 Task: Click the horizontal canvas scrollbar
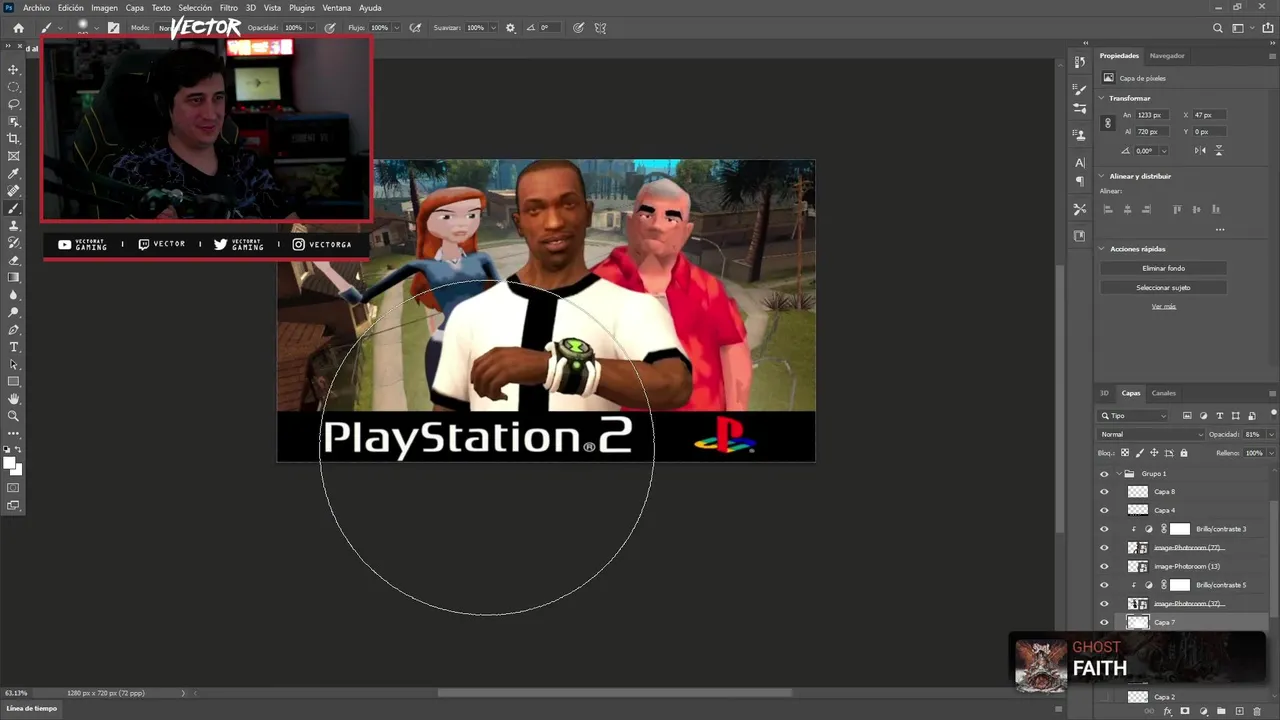(x=614, y=692)
